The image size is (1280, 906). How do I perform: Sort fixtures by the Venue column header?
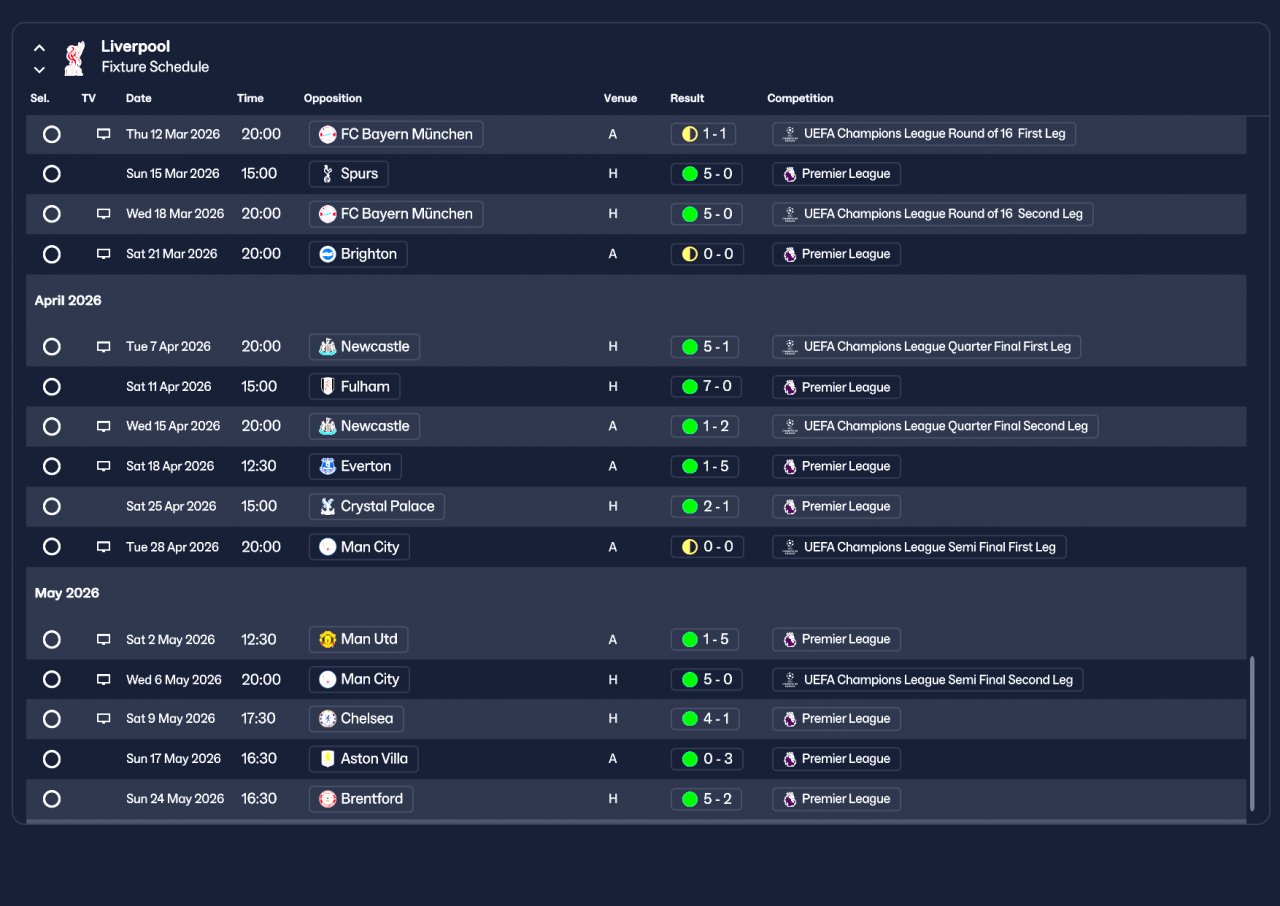620,98
